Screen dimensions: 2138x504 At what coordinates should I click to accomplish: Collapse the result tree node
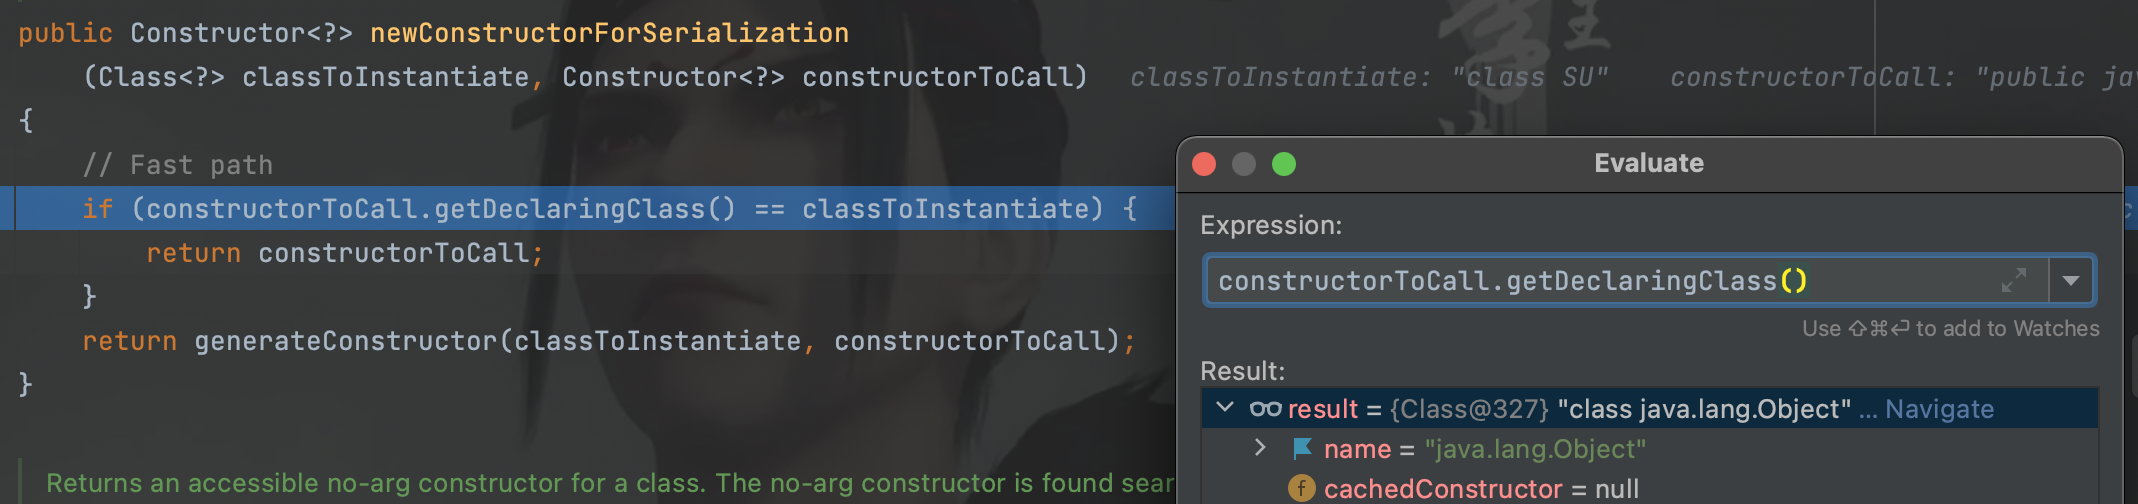tap(1225, 408)
